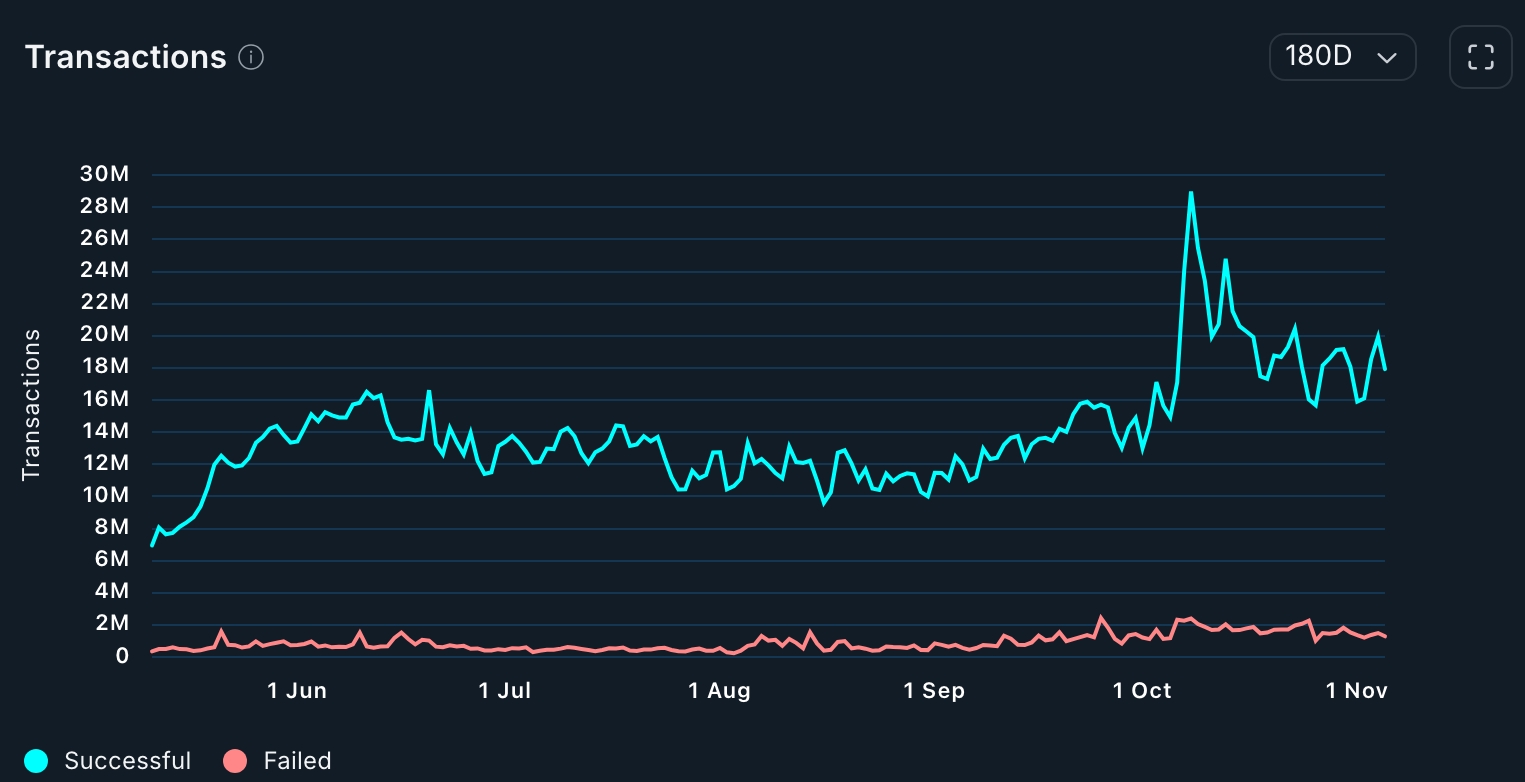Click the cyan Successful legend color dot
1525x782 pixels.
[37, 761]
